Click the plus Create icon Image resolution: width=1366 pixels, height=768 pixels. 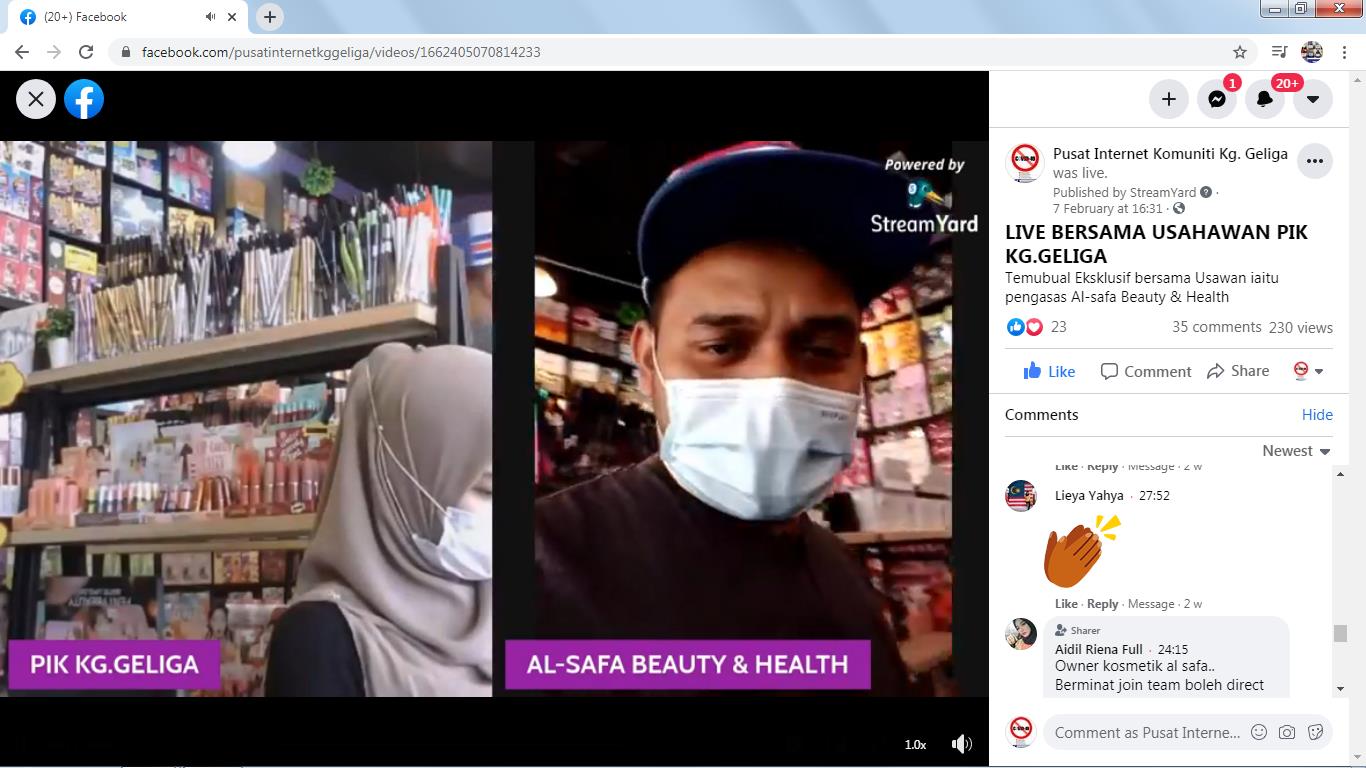[1168, 99]
